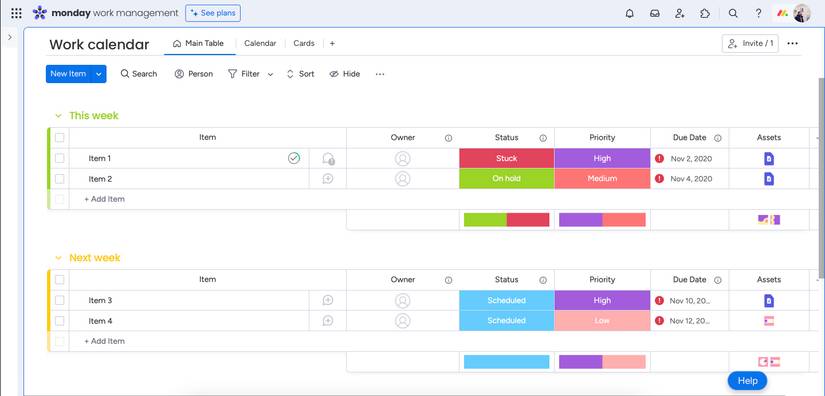
Task: Change Item 4 priority Low
Action: (x=602, y=321)
